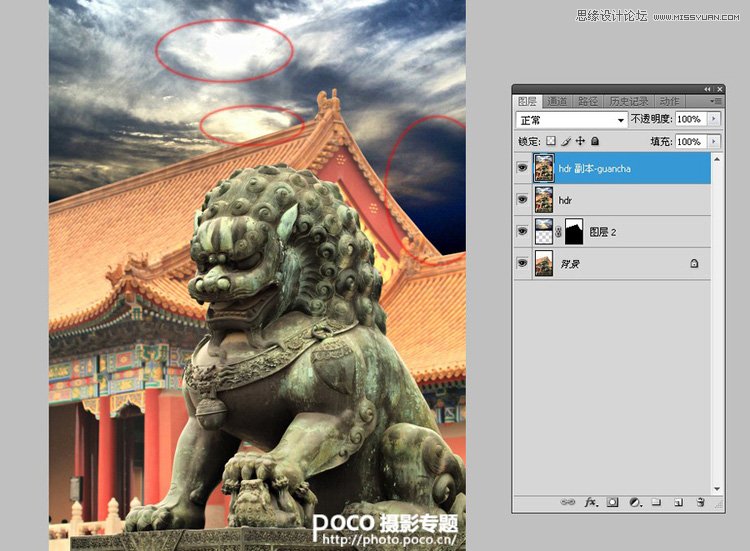The image size is (750, 551).
Task: Switch to the 路径 tab
Action: click(588, 101)
